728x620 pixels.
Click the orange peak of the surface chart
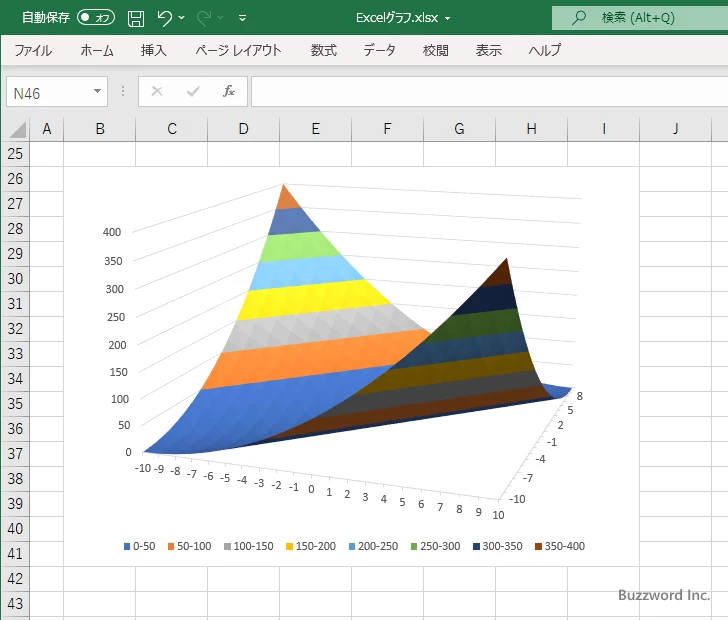(286, 200)
